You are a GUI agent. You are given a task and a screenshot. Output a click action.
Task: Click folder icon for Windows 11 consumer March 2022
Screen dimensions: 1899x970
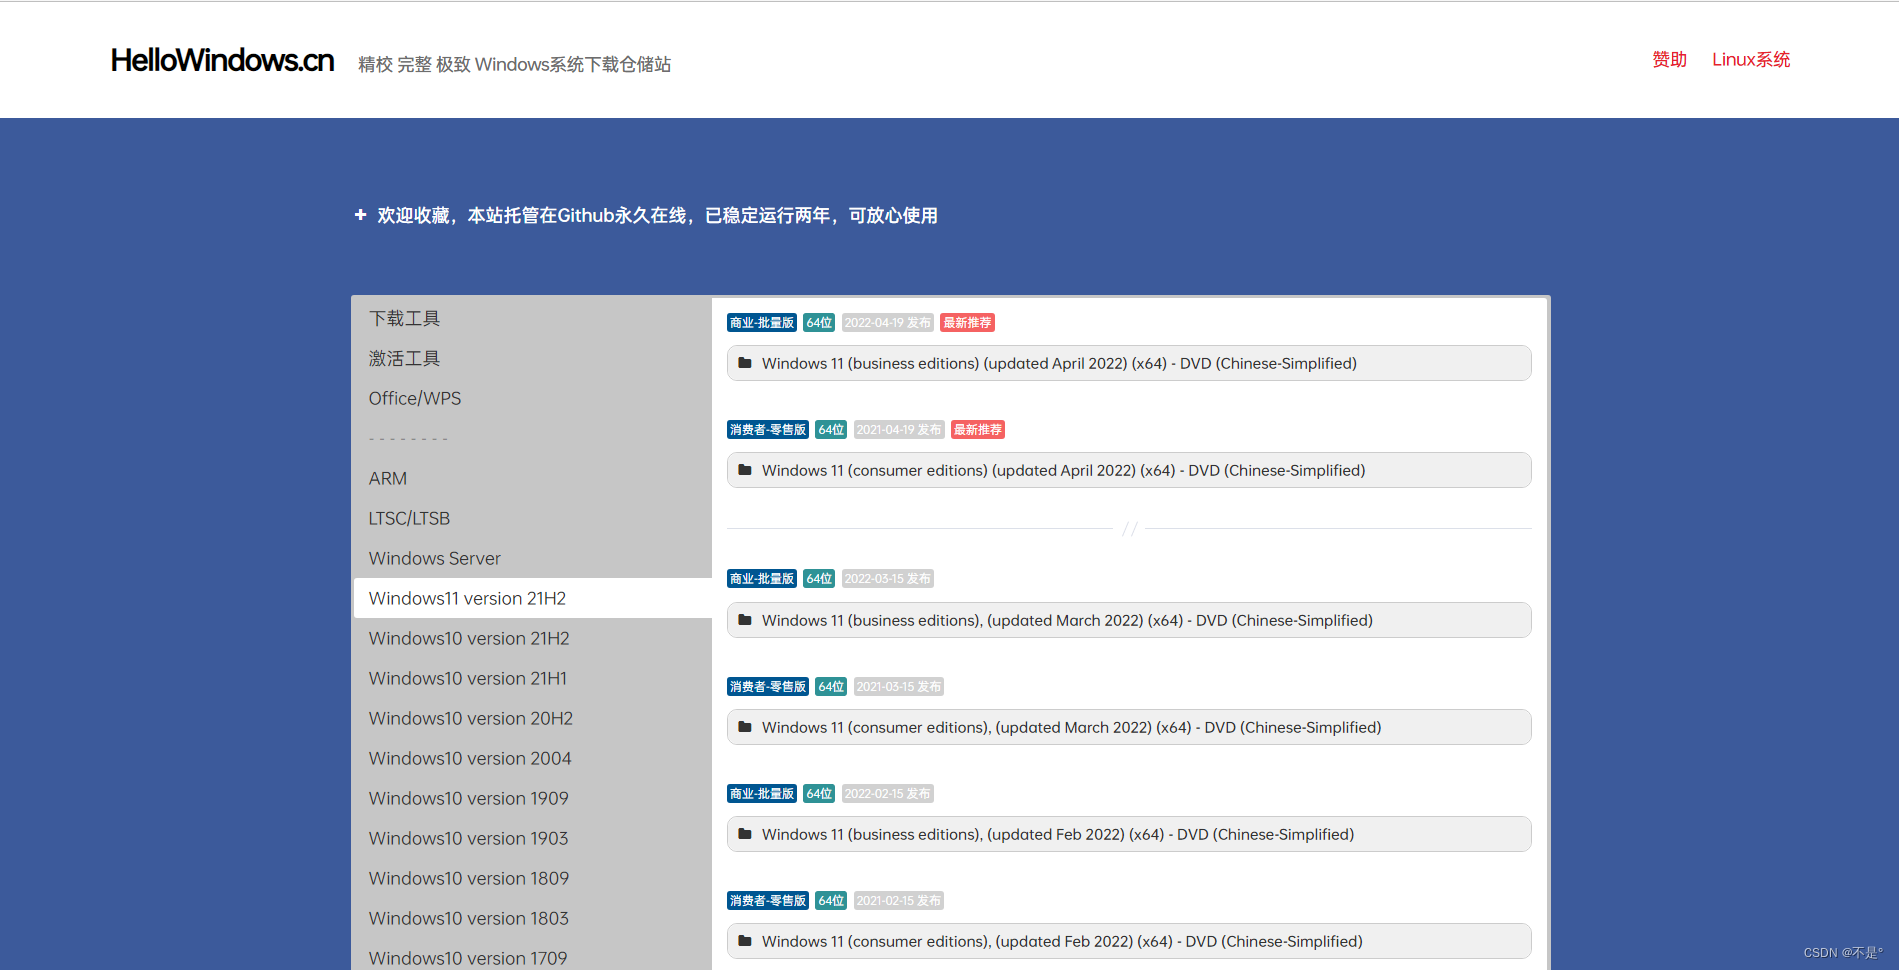pyautogui.click(x=745, y=727)
